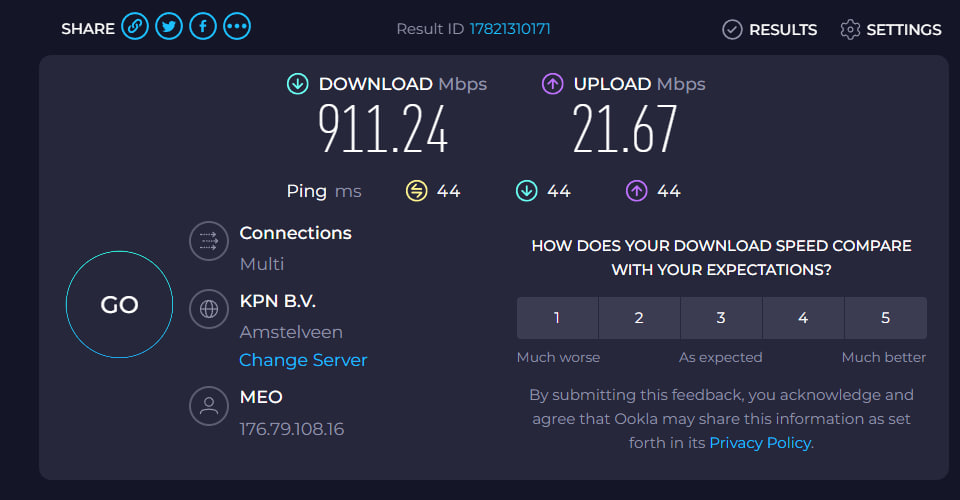Rate download speed as 1

click(557, 318)
